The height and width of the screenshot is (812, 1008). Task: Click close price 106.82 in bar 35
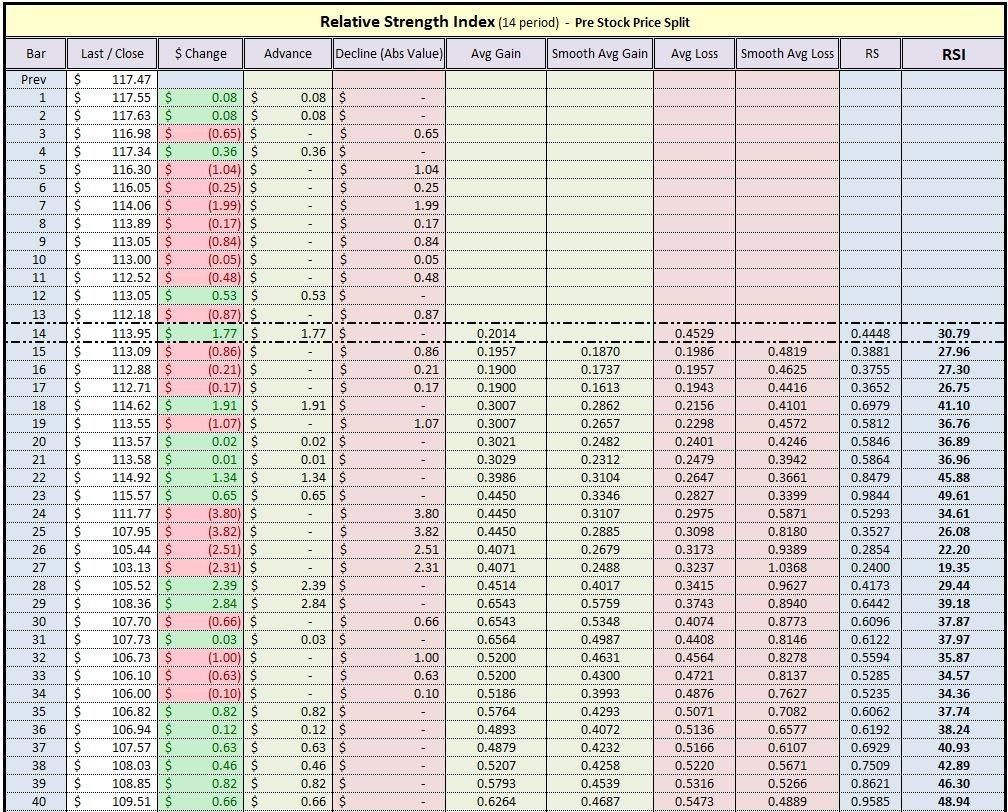[x=112, y=712]
